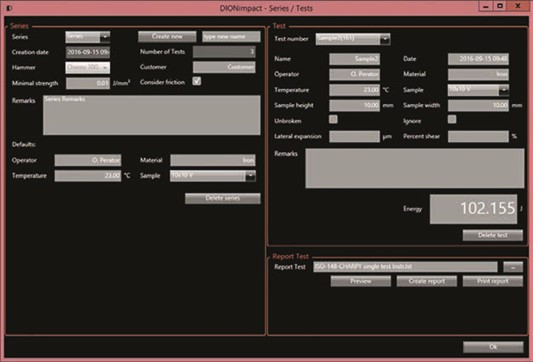Click the Percent shear input field

(x=478, y=136)
